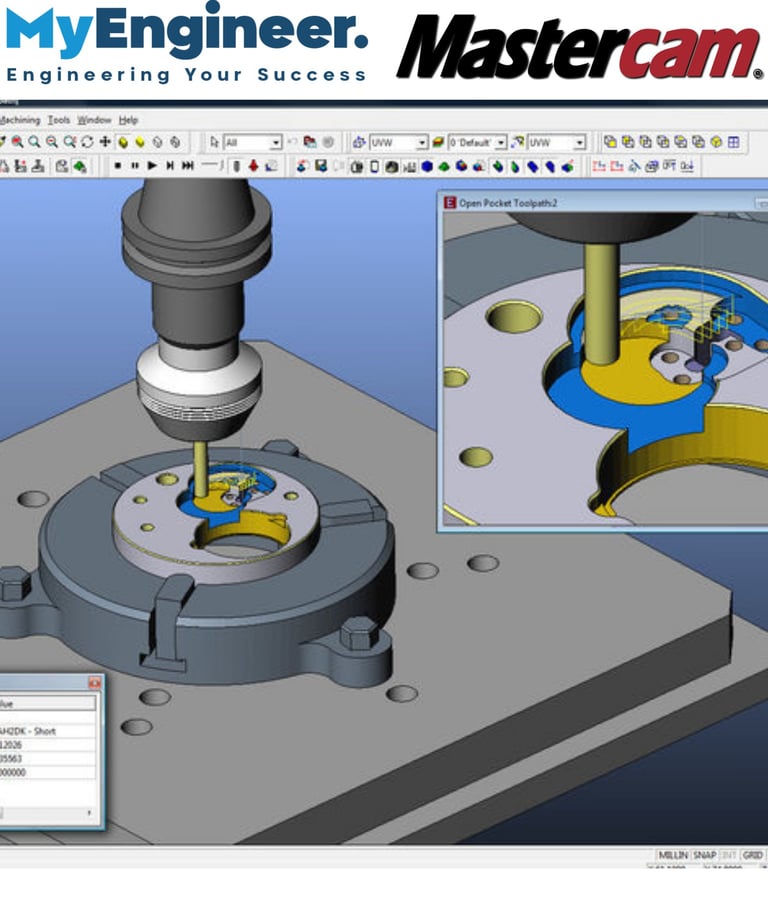Select the value row ending '000000'

(47, 772)
